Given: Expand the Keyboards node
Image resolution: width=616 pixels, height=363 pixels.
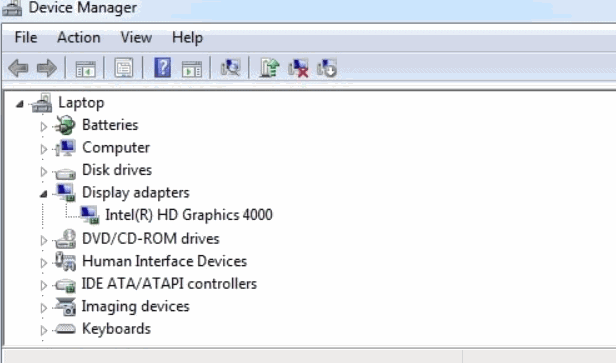Looking at the screenshot, I should click(43, 330).
